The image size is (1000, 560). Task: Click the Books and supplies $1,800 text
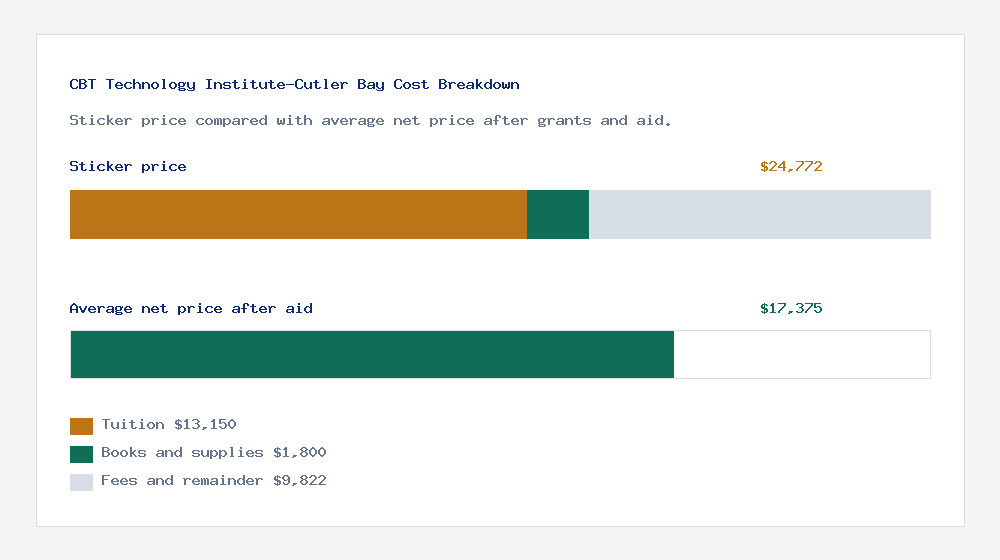pyautogui.click(x=214, y=453)
